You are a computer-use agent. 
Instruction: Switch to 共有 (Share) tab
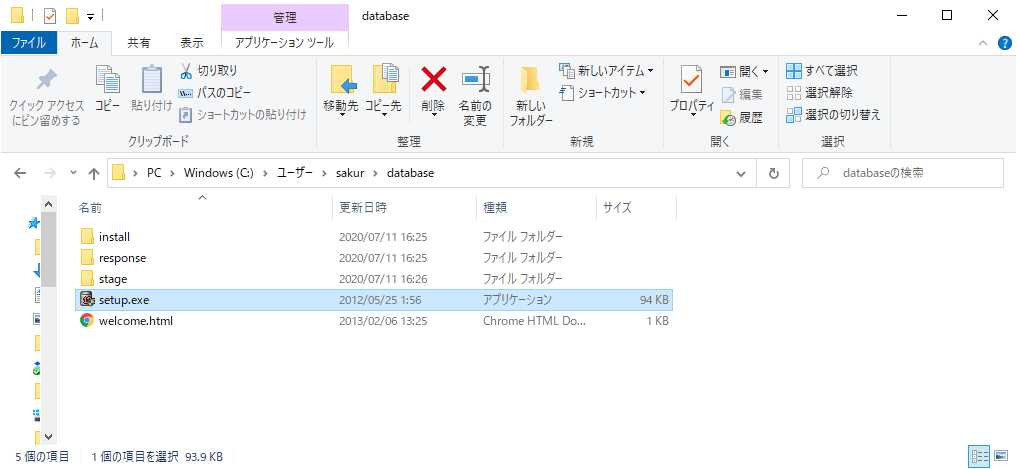tap(139, 43)
